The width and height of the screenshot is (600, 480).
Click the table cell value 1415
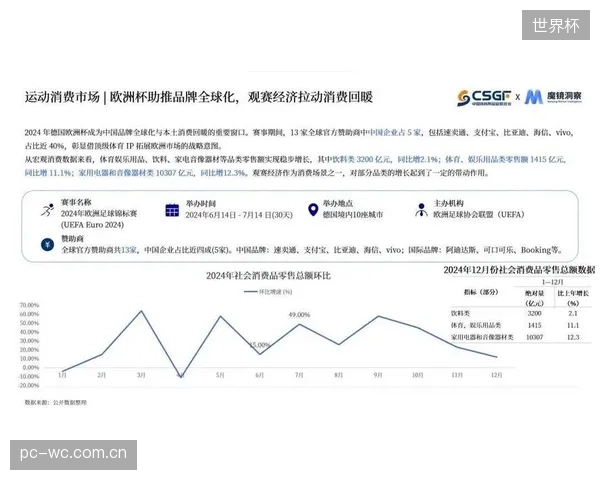click(x=534, y=325)
